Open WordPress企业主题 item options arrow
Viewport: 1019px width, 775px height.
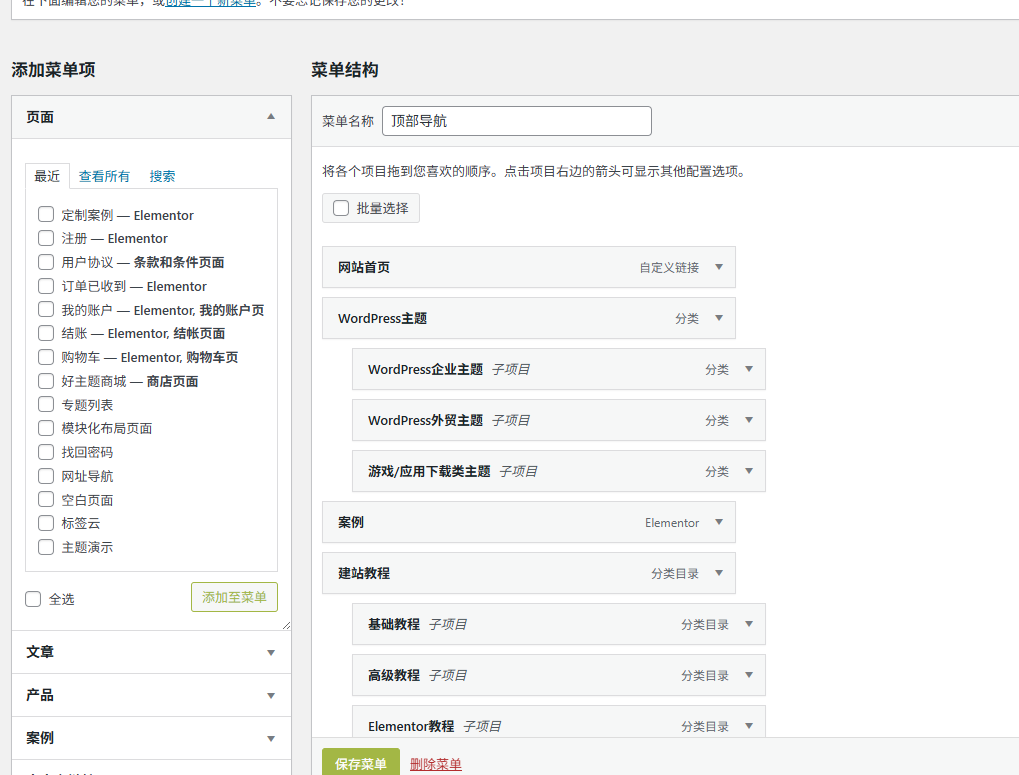click(x=749, y=369)
